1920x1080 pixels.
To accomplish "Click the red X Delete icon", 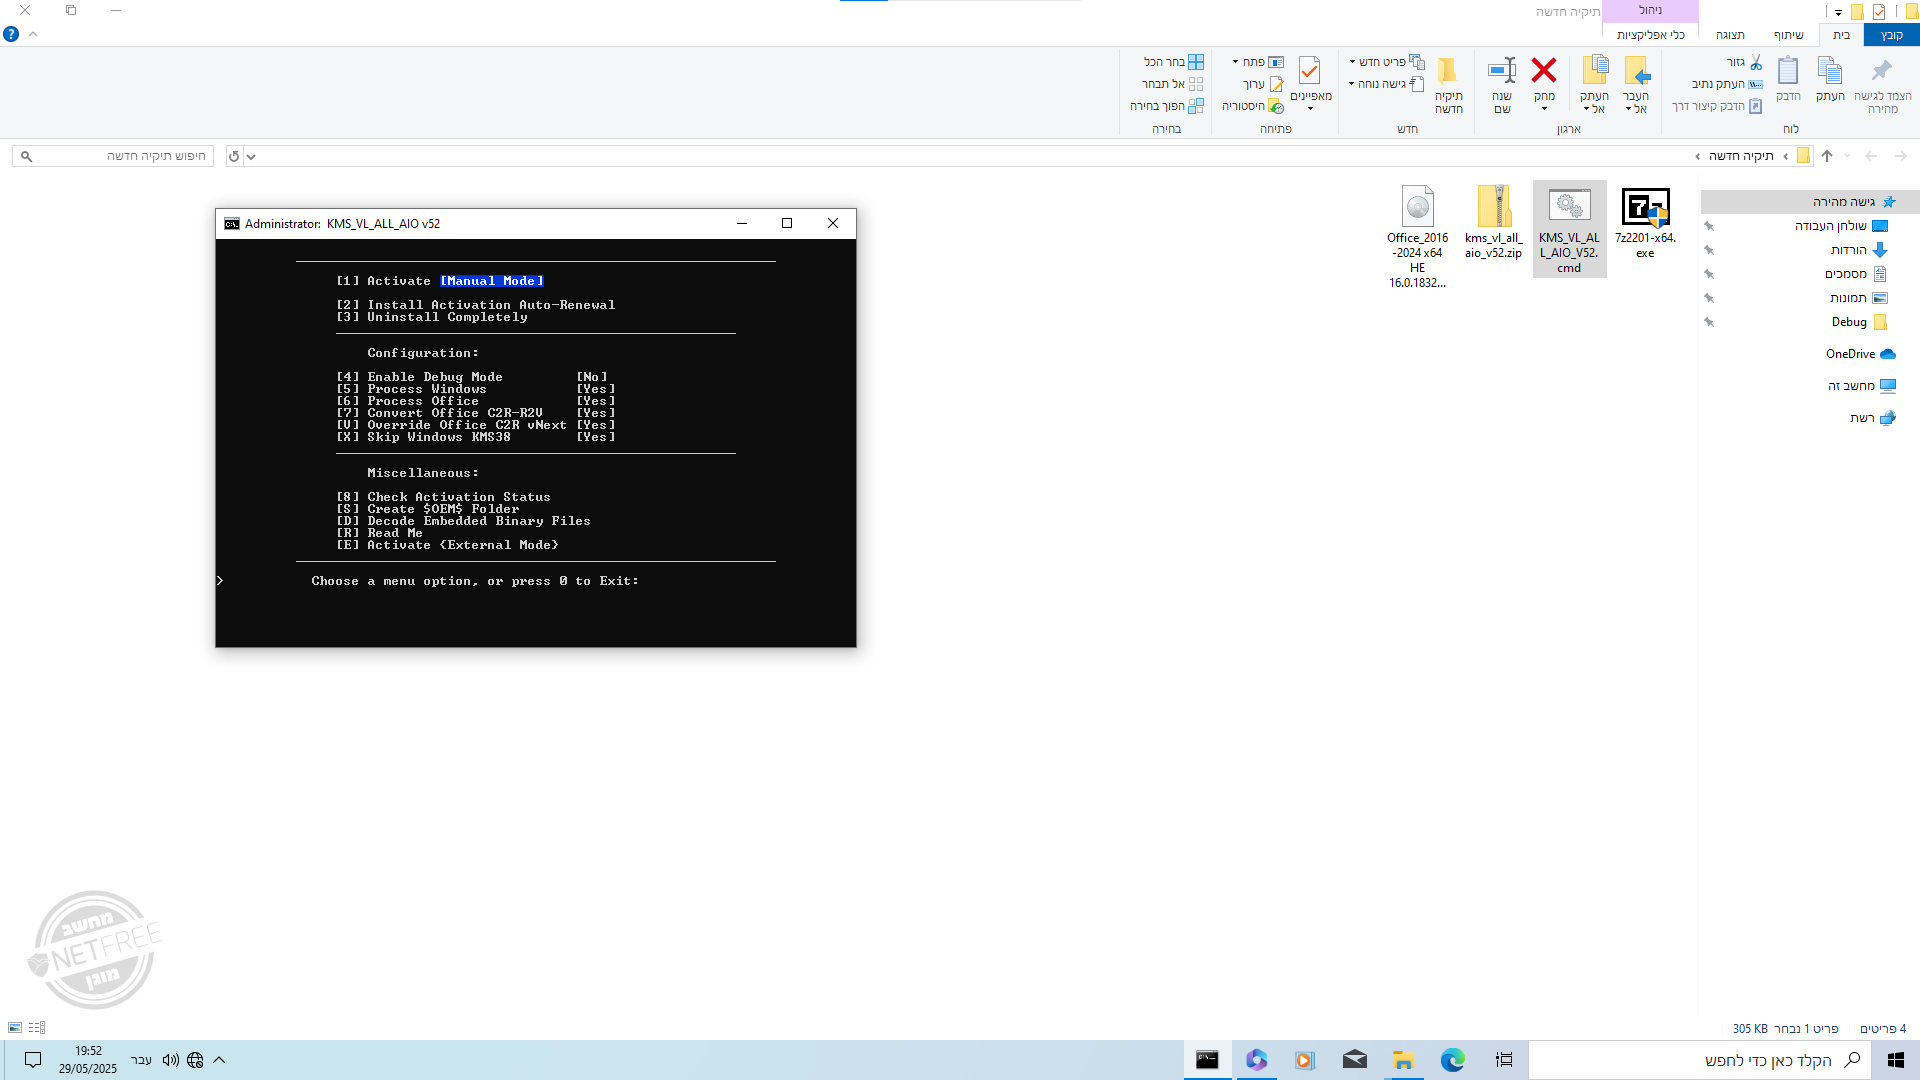I will [1544, 70].
